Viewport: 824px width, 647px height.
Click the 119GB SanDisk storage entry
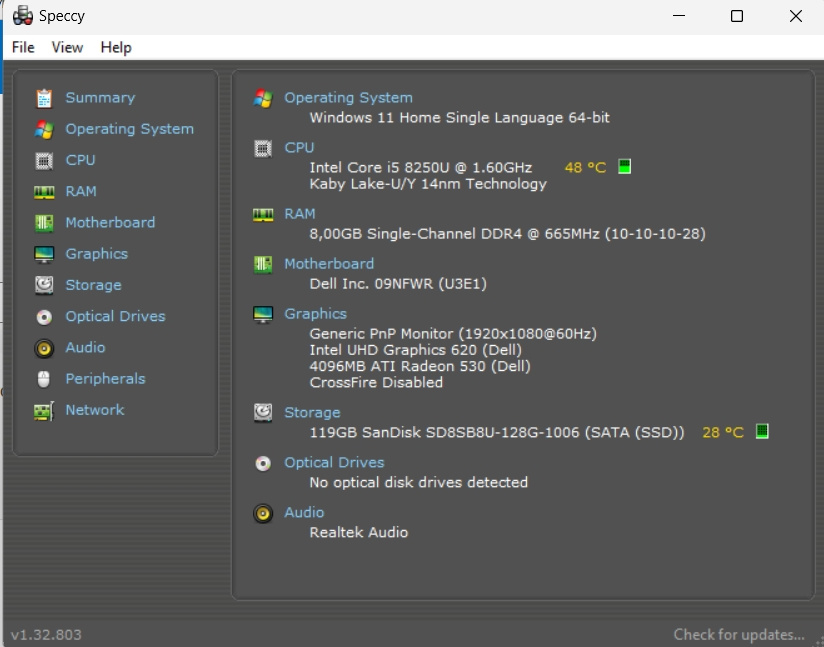pyautogui.click(x=497, y=433)
